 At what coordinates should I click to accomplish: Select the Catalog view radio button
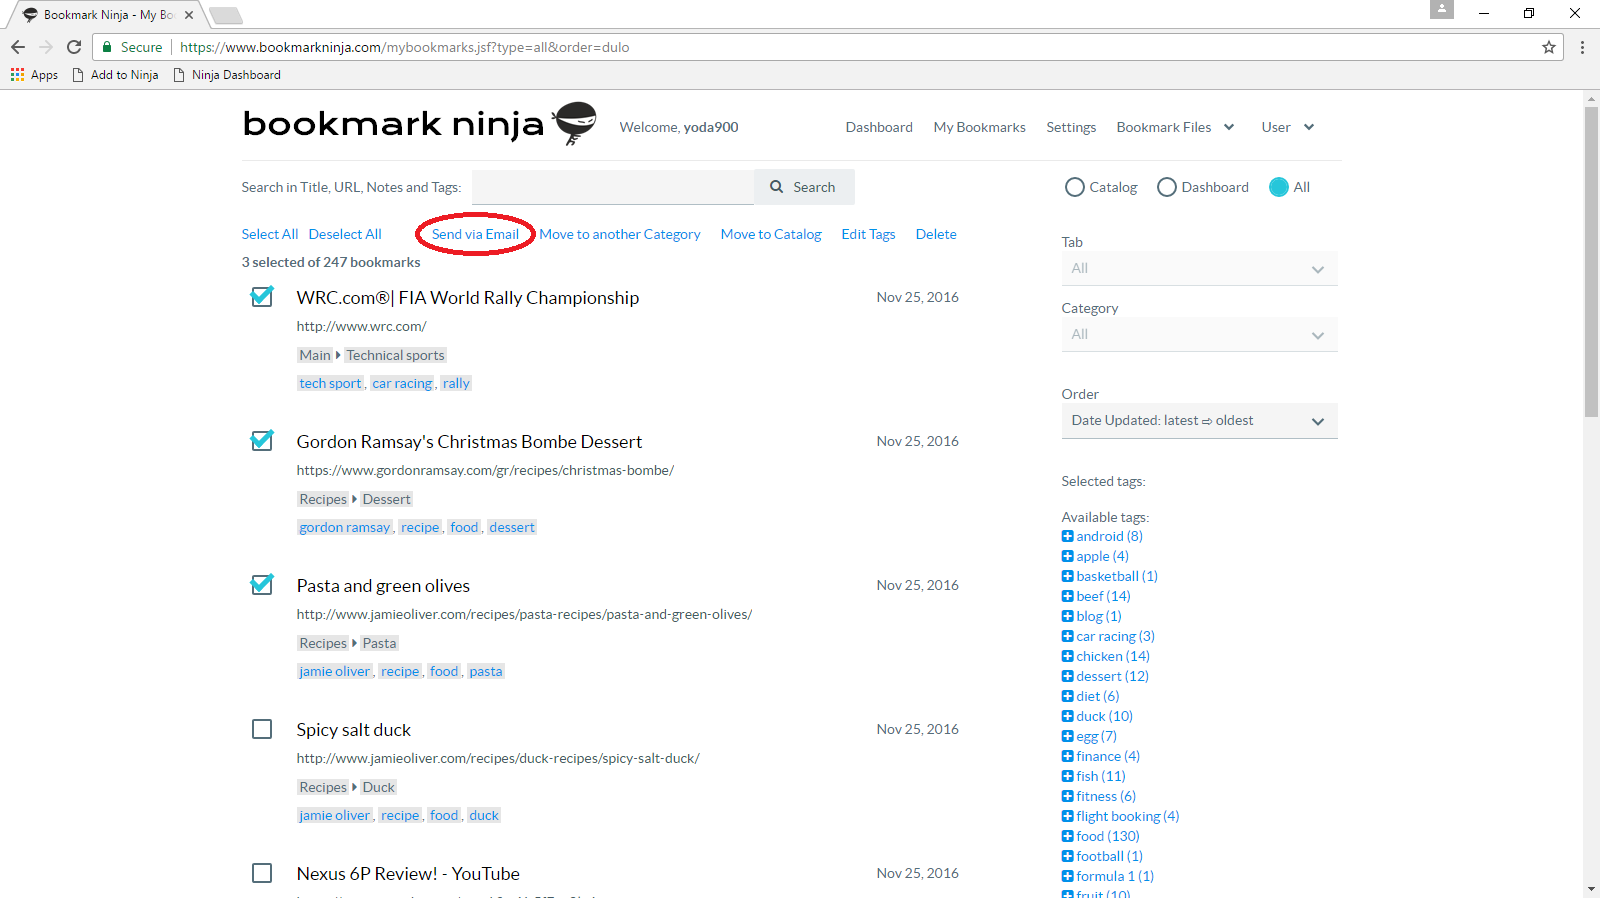pos(1075,187)
